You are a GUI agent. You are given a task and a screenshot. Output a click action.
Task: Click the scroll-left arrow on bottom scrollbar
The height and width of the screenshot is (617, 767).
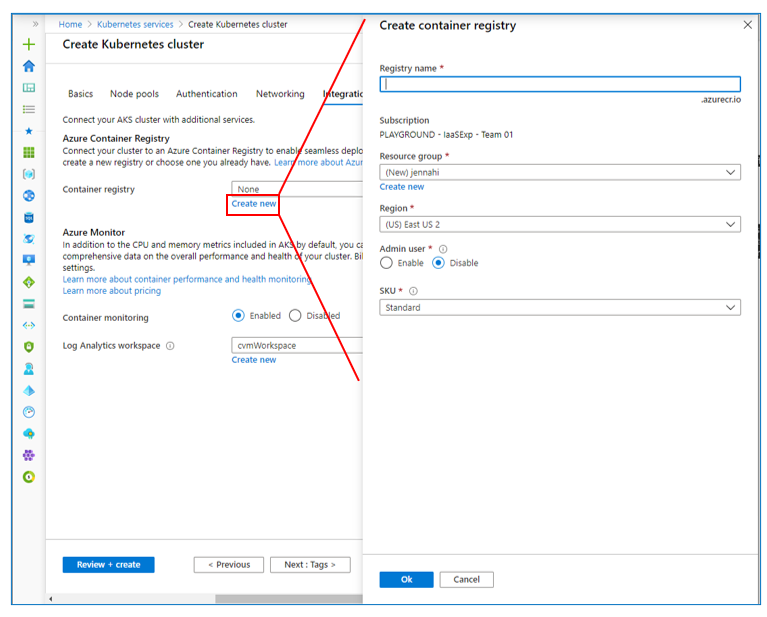coord(50,599)
